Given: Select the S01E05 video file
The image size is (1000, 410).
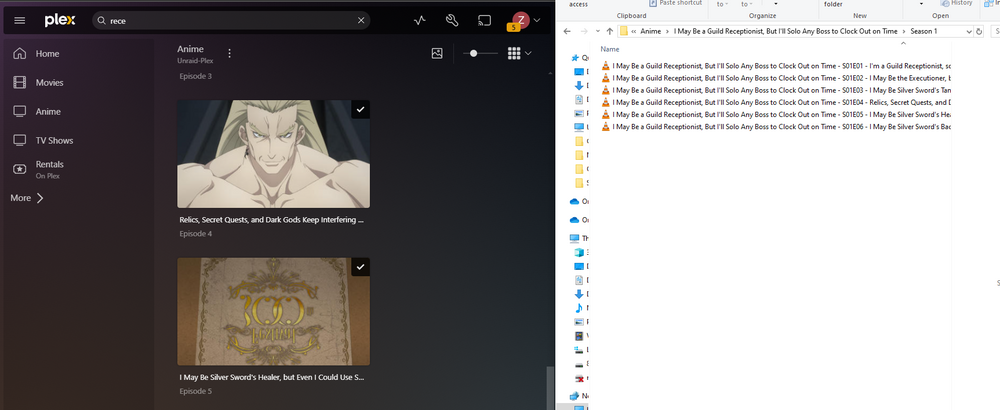Looking at the screenshot, I should pyautogui.click(x=776, y=114).
